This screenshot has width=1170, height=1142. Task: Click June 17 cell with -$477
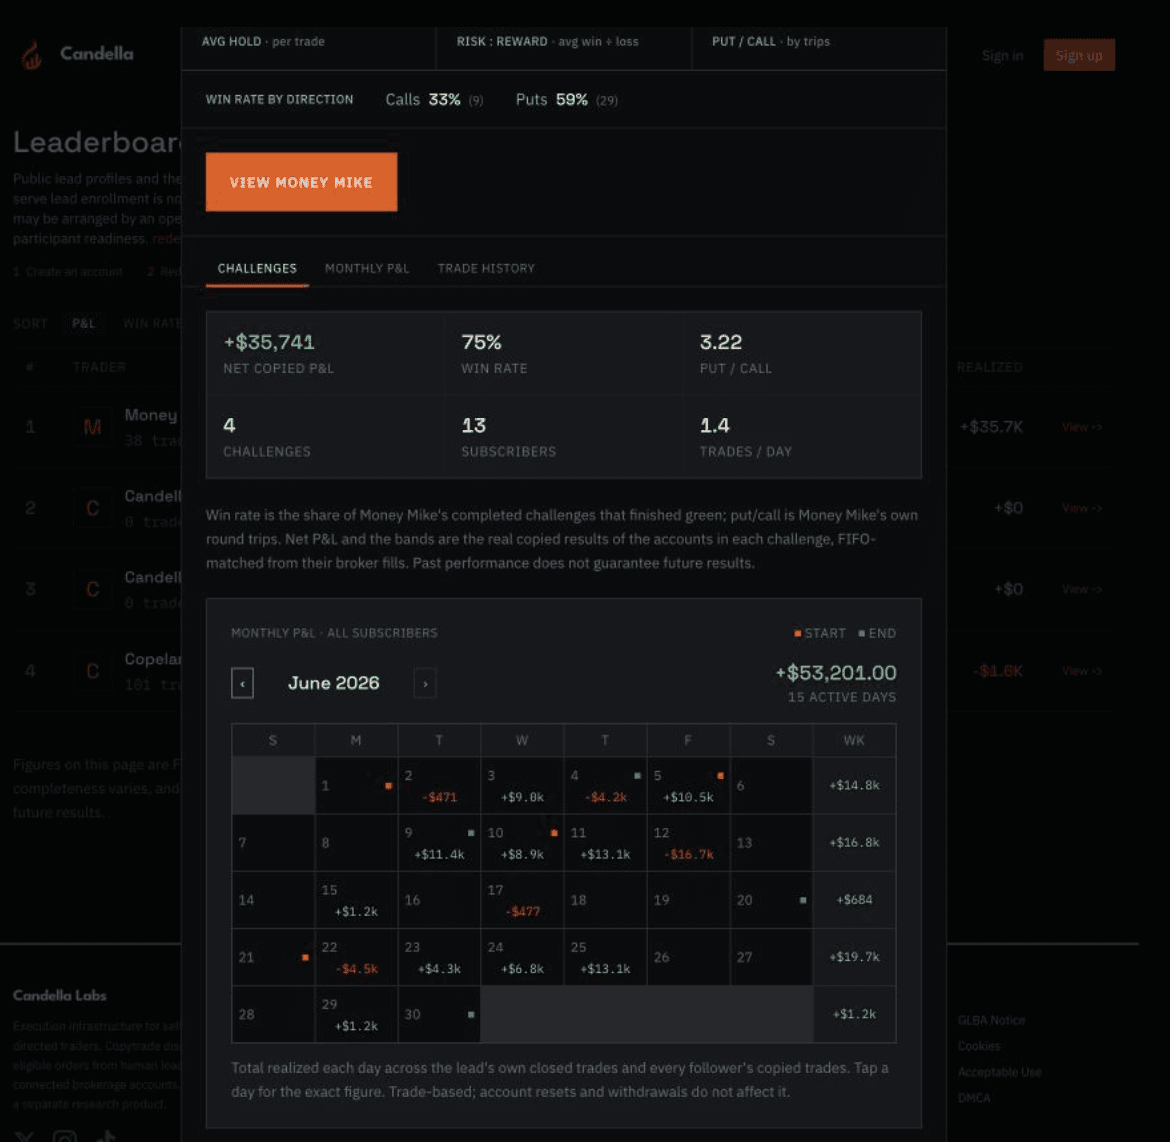(522, 900)
